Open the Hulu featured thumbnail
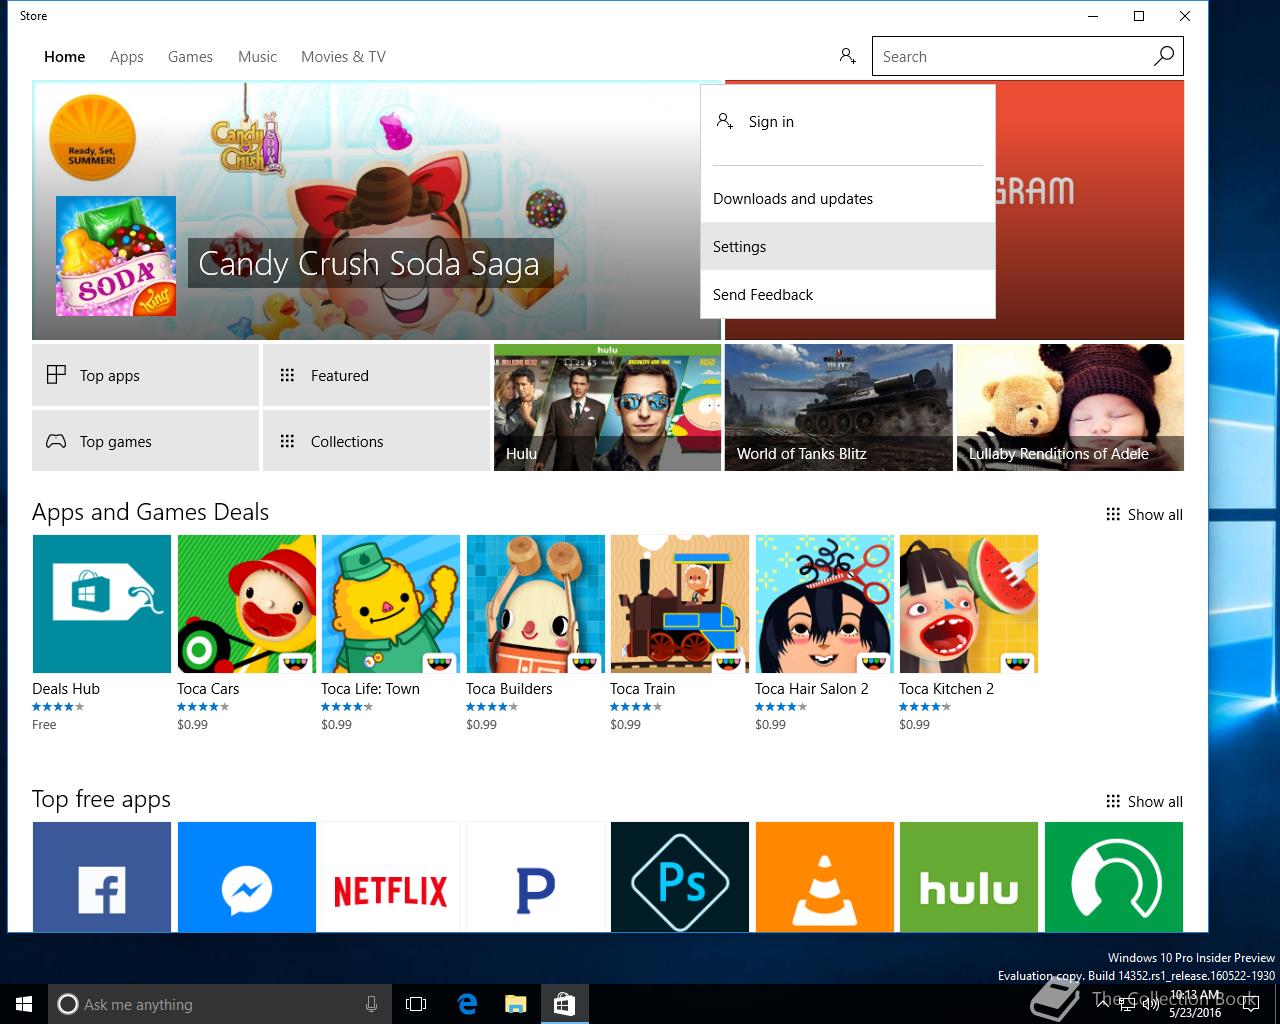 [x=607, y=407]
